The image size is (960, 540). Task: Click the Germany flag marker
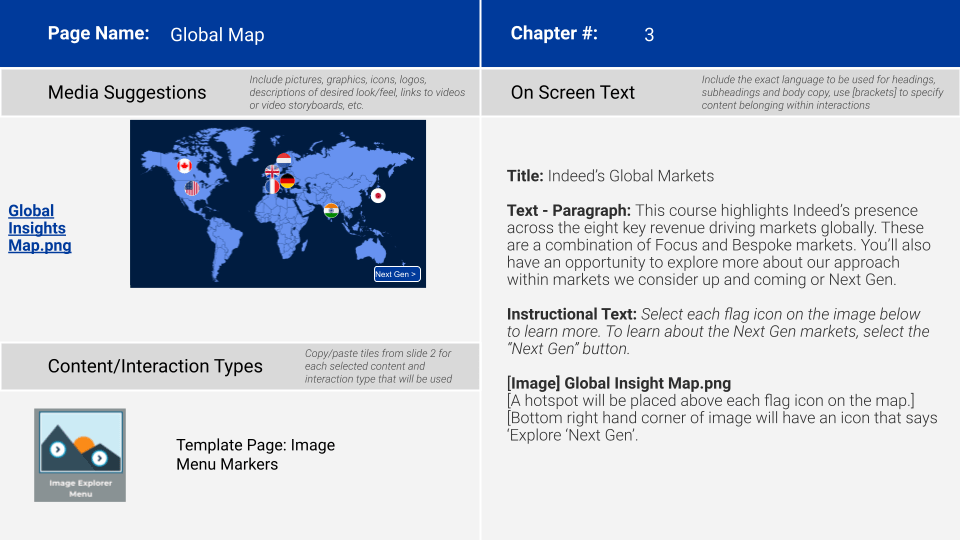click(x=288, y=181)
